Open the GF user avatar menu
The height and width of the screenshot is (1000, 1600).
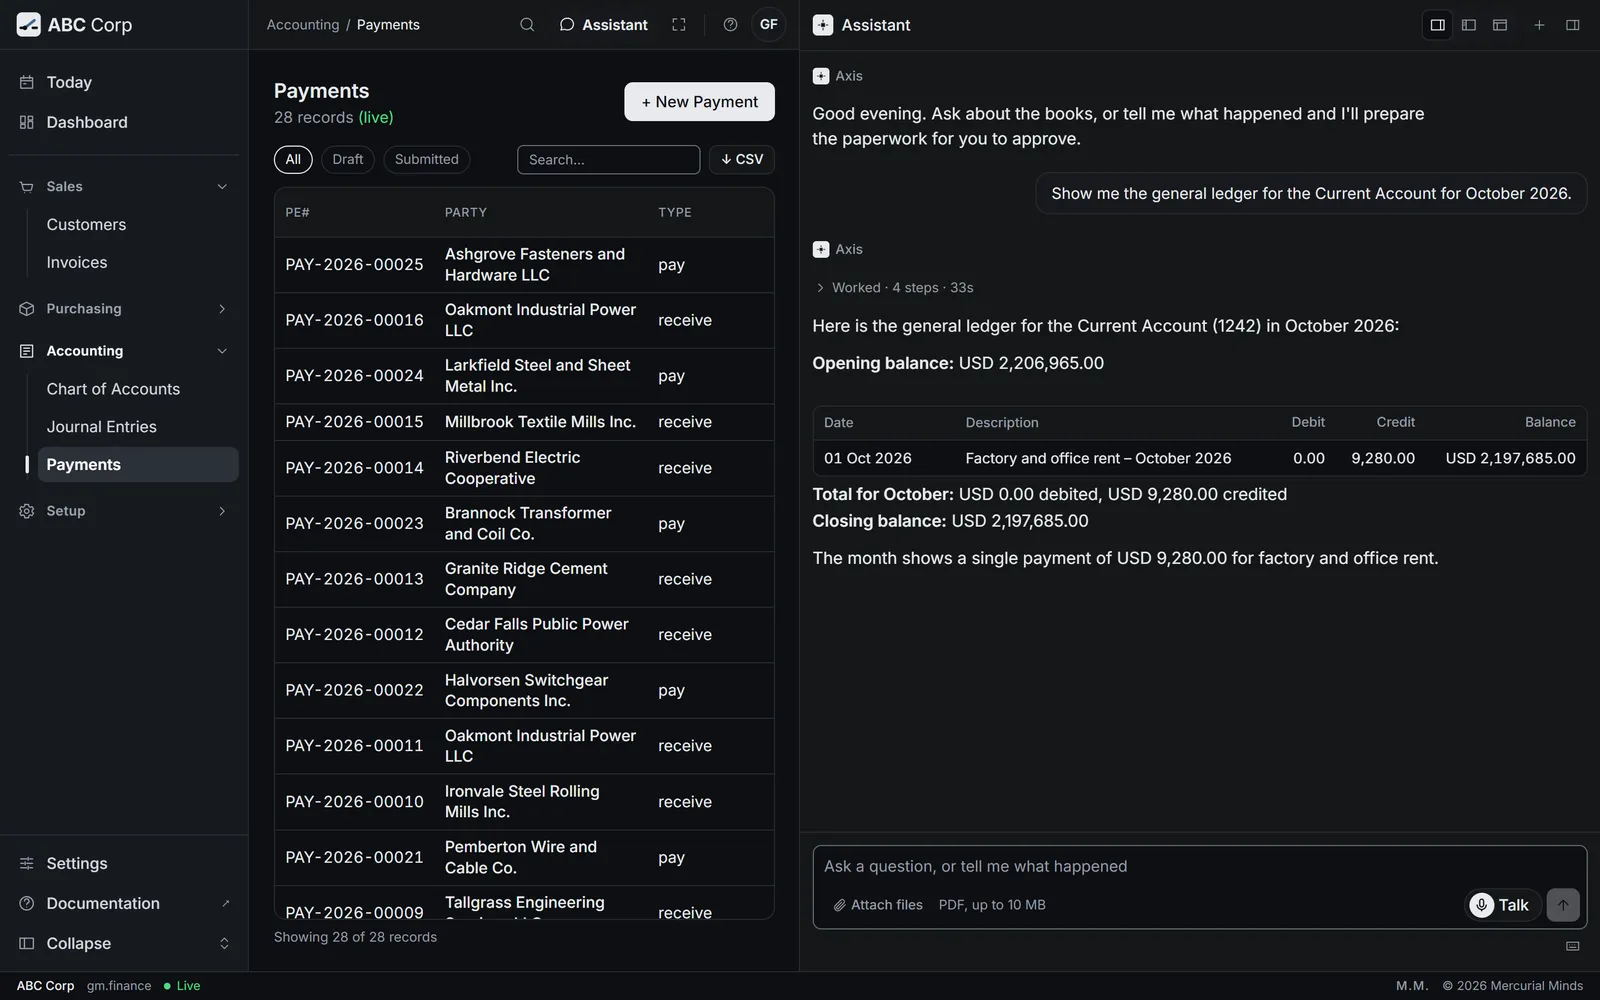coord(768,25)
